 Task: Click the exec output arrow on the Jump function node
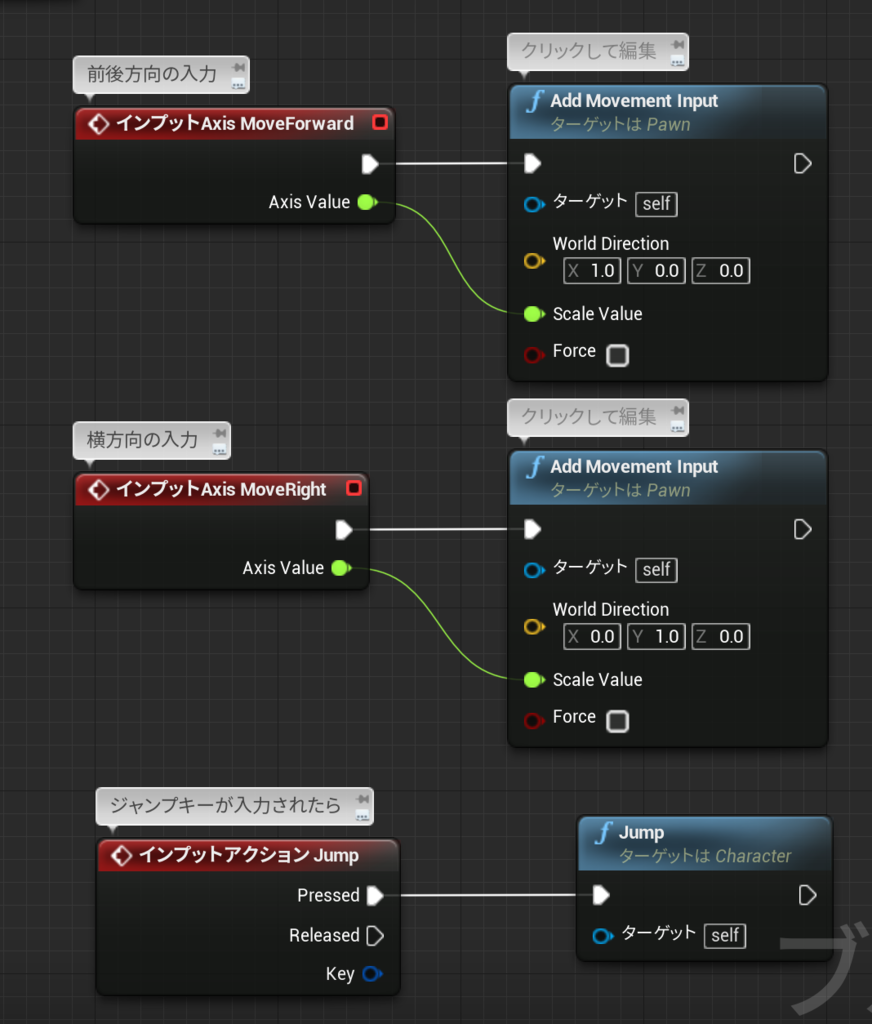pyautogui.click(x=806, y=895)
